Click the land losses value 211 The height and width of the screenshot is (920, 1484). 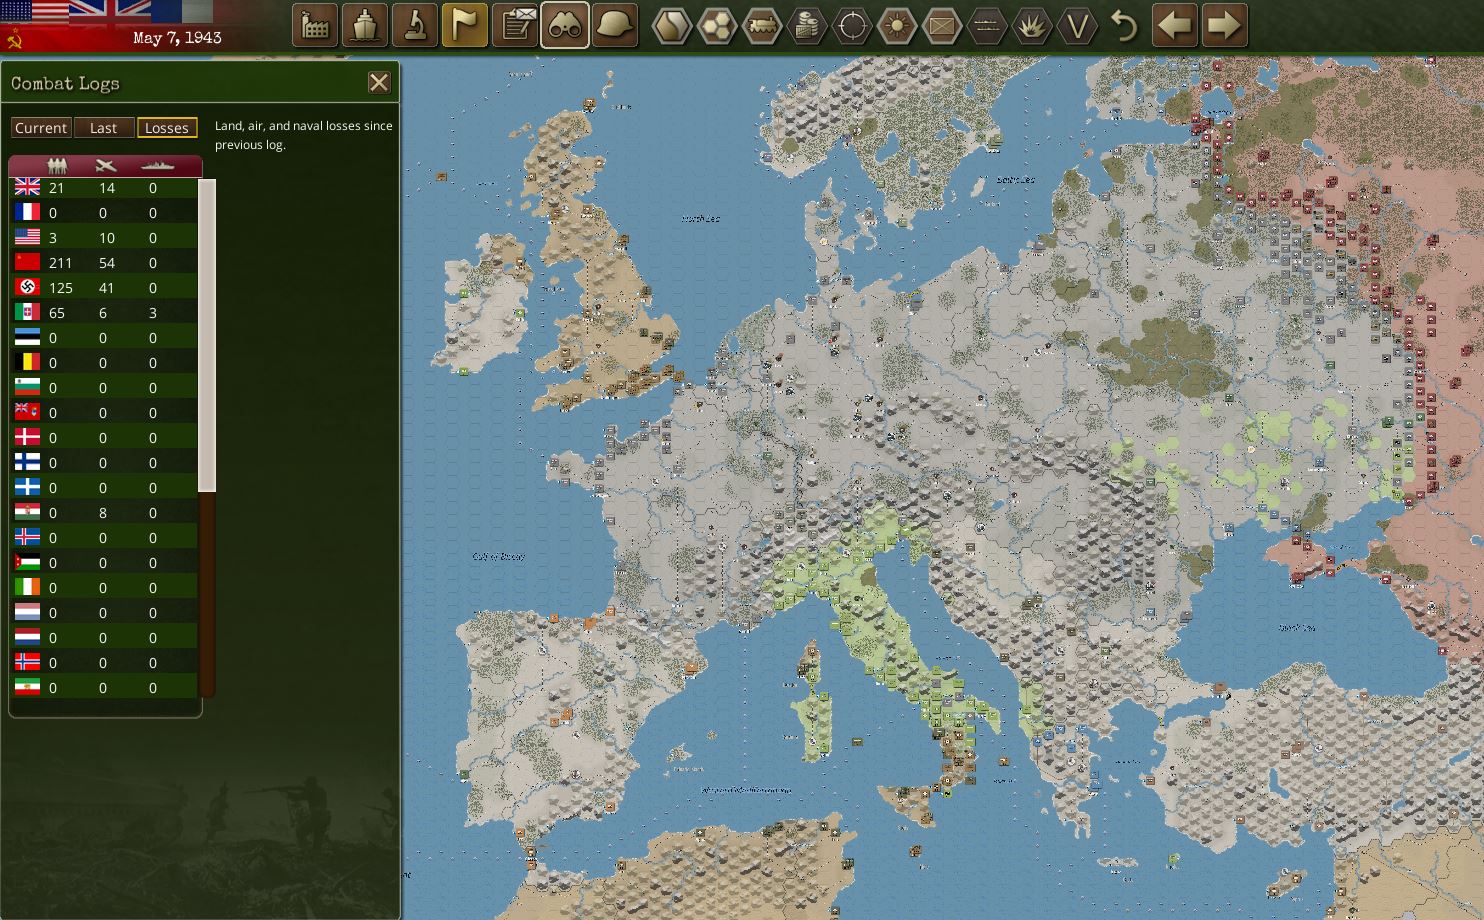(60, 263)
